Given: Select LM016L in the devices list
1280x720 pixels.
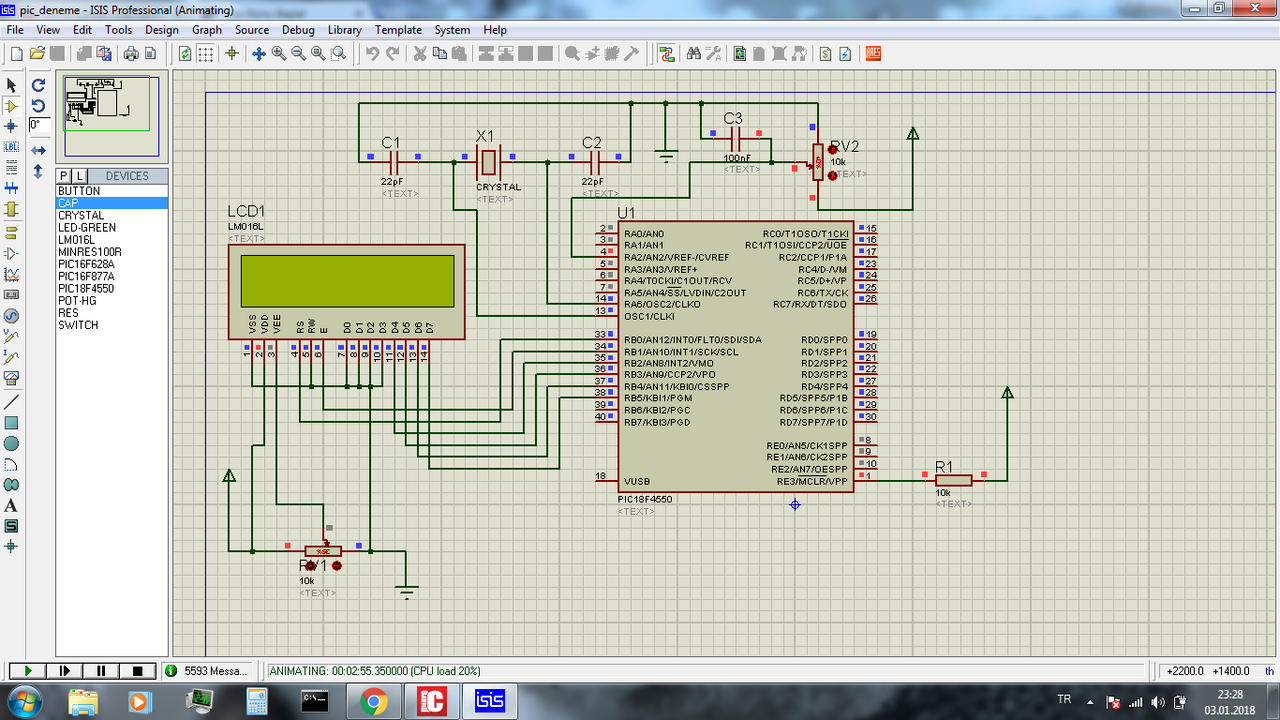Looking at the screenshot, I should (112, 240).
